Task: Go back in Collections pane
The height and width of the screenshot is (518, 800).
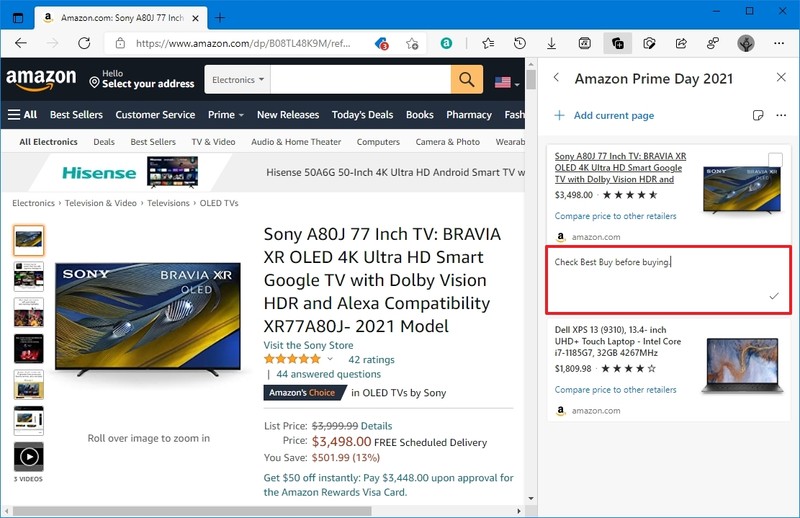Action: pyautogui.click(x=557, y=78)
